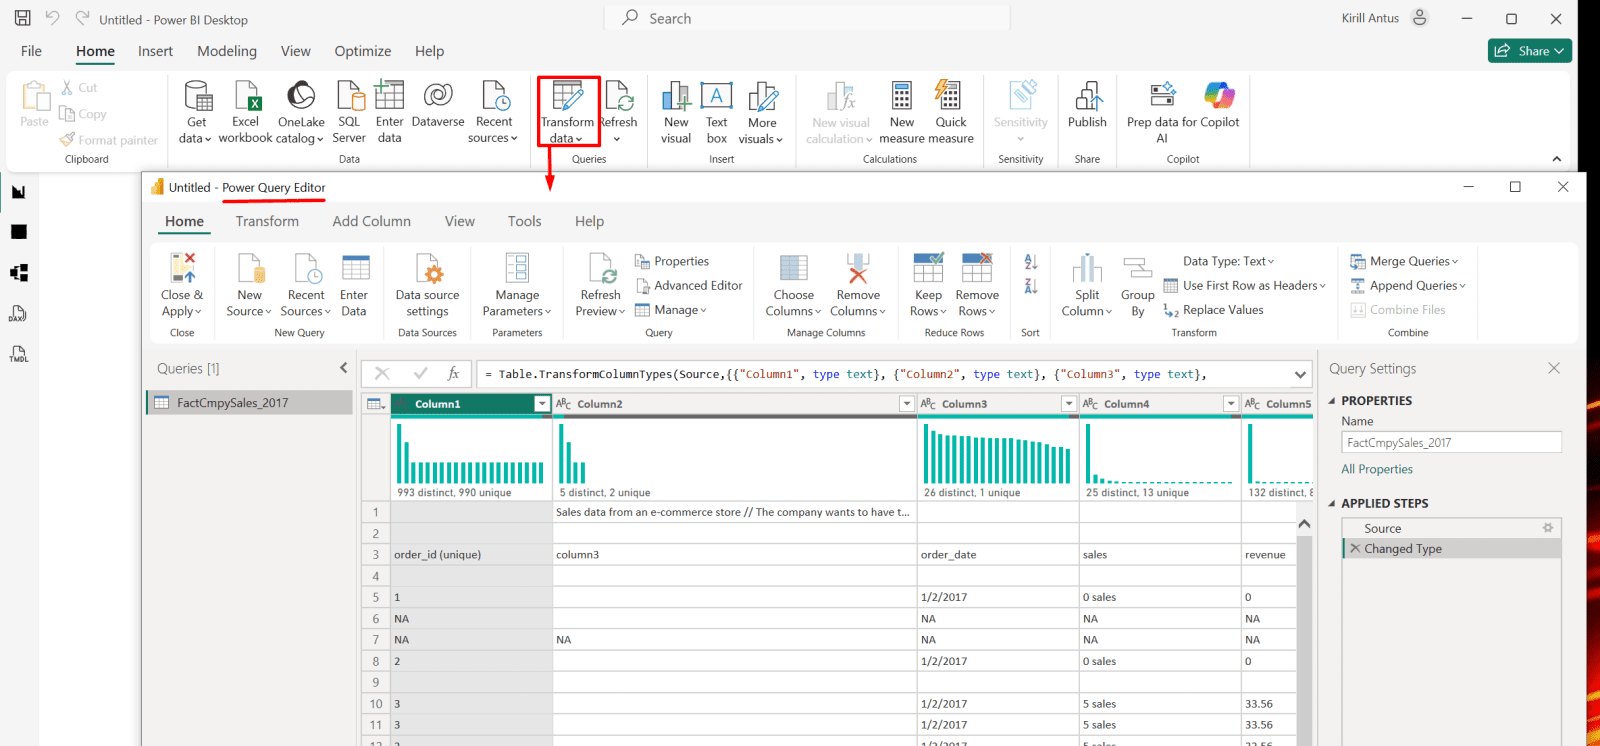Click the query Name input field
This screenshot has height=746, width=1600.
click(1450, 443)
